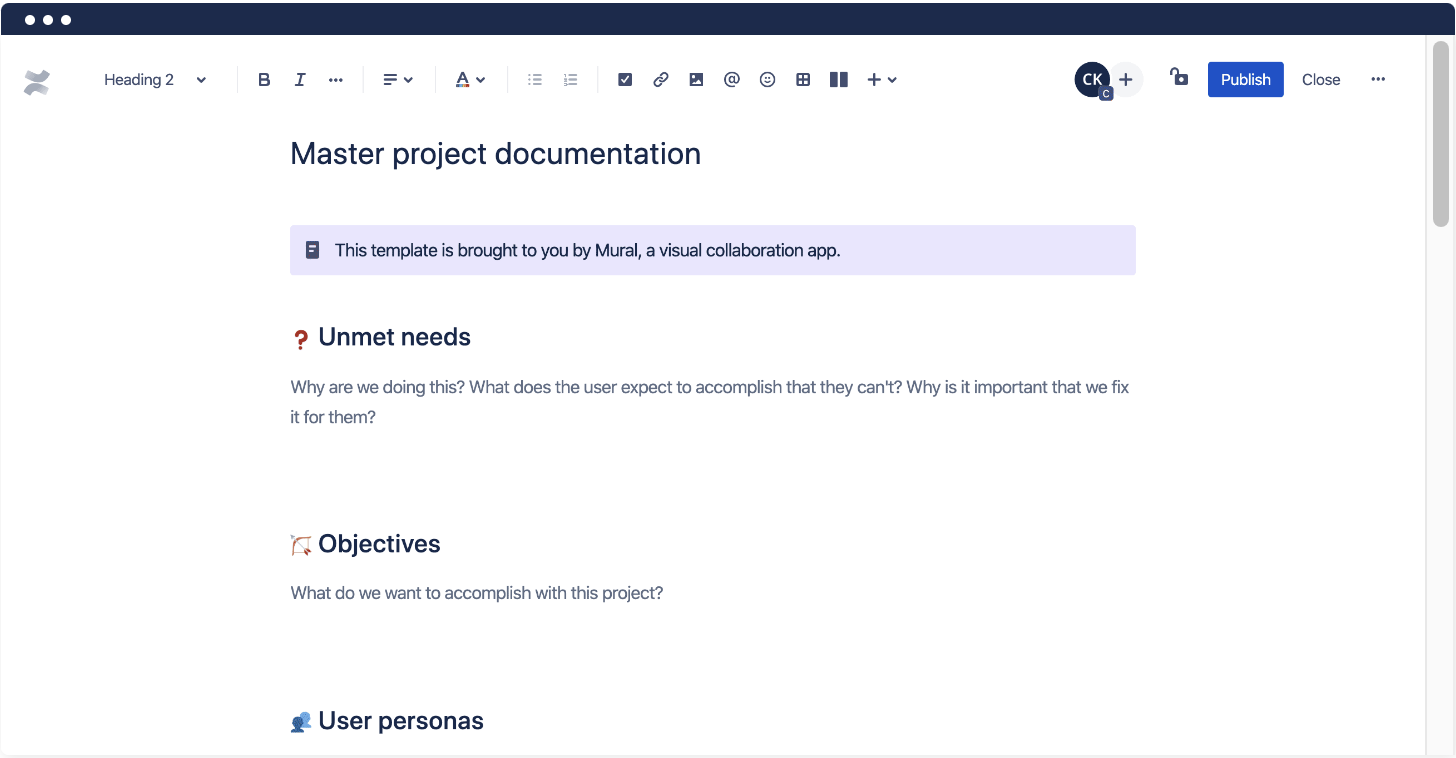
Task: Open page restrictions with the lock icon
Action: [x=1179, y=79]
